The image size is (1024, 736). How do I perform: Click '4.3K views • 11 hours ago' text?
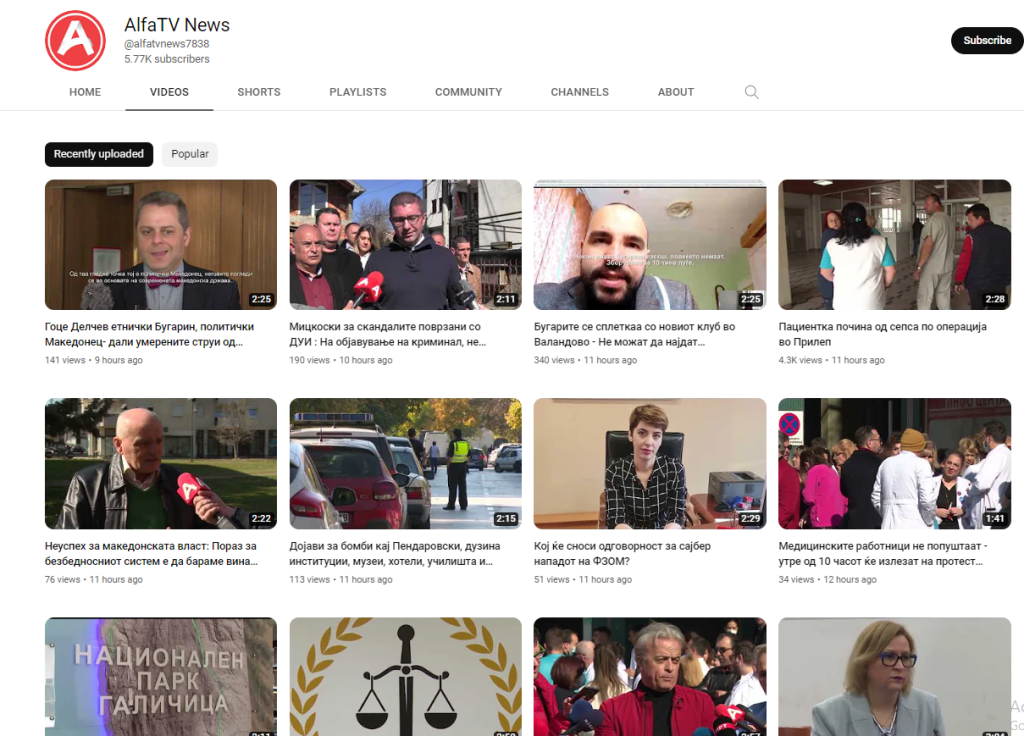tap(831, 360)
